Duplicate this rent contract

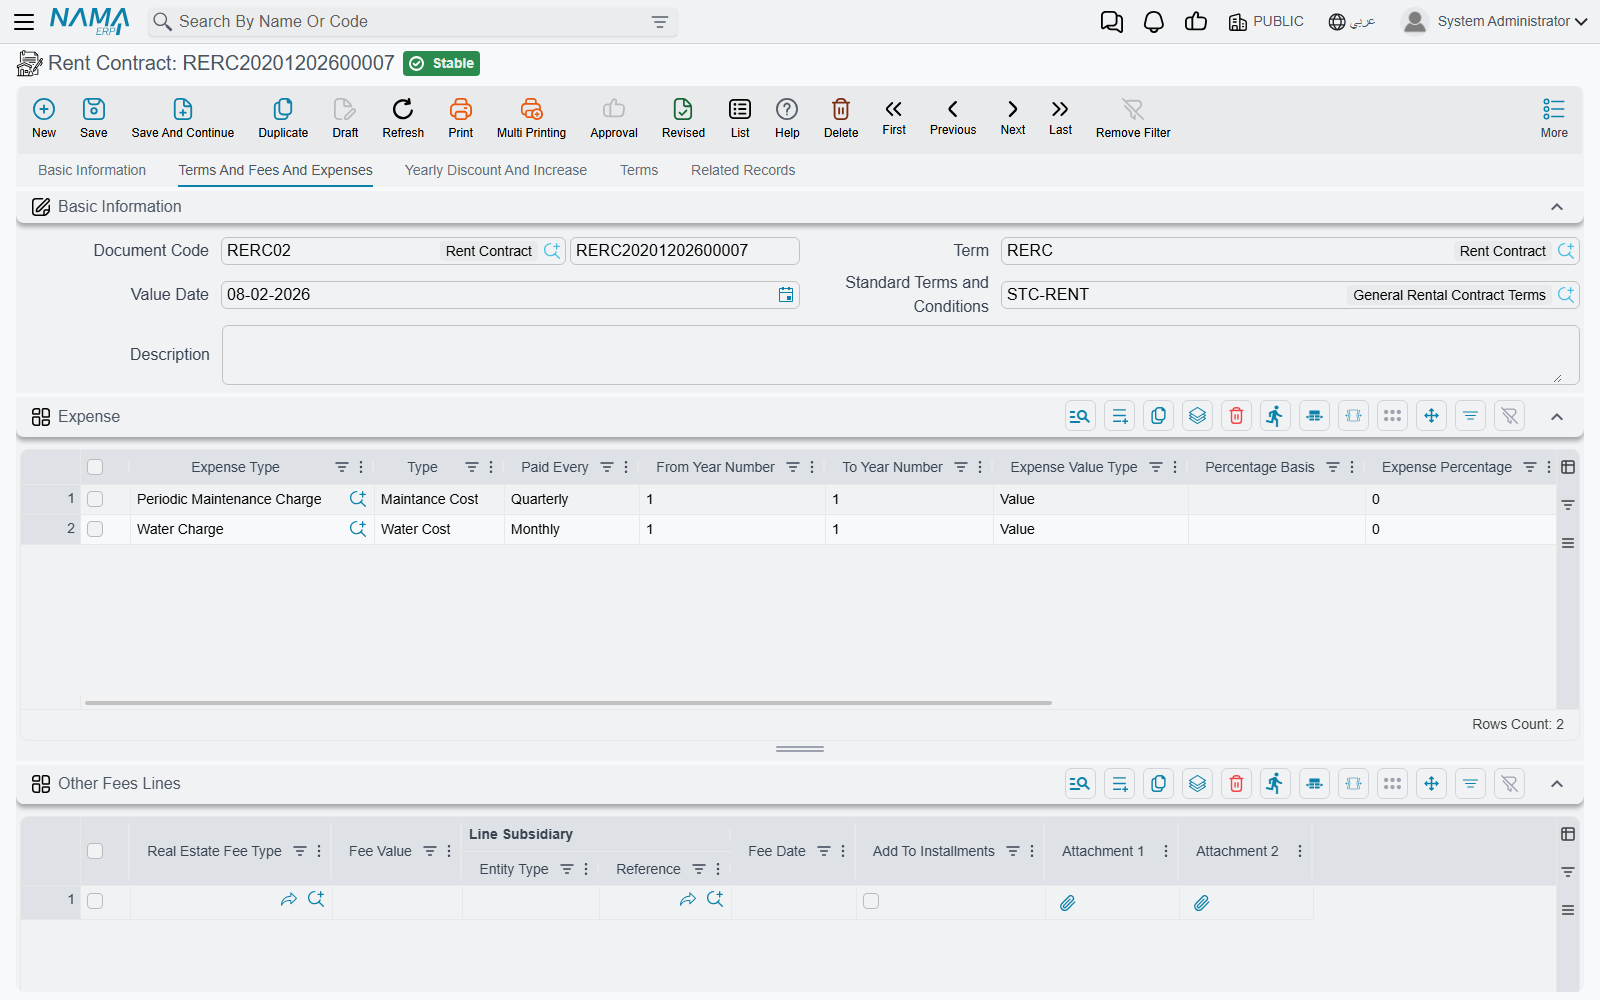tap(283, 118)
